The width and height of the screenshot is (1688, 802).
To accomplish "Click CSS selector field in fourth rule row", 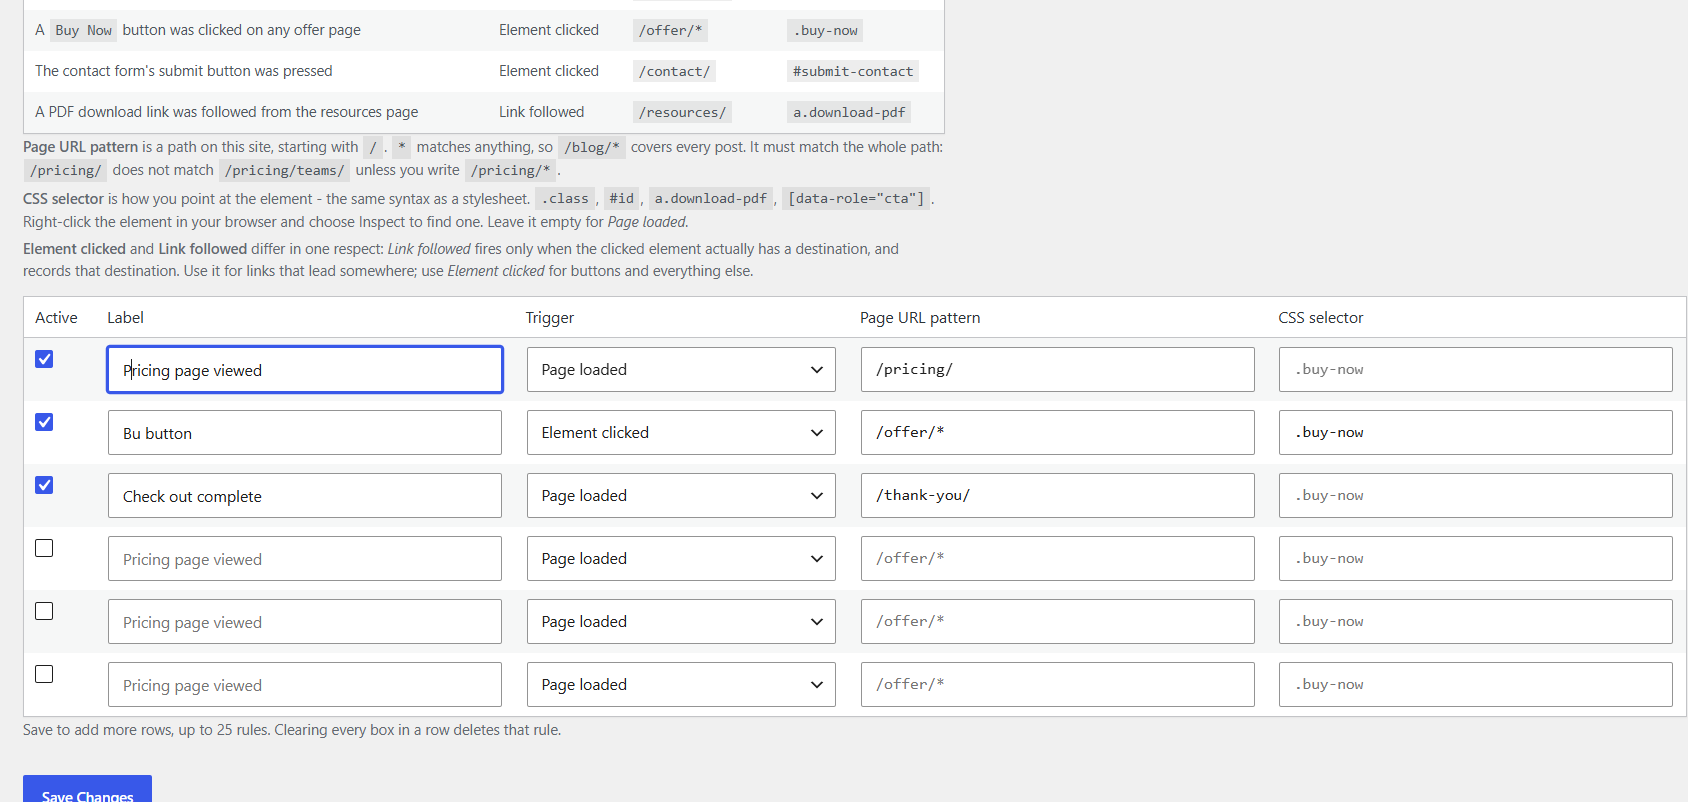I will pos(1475,559).
